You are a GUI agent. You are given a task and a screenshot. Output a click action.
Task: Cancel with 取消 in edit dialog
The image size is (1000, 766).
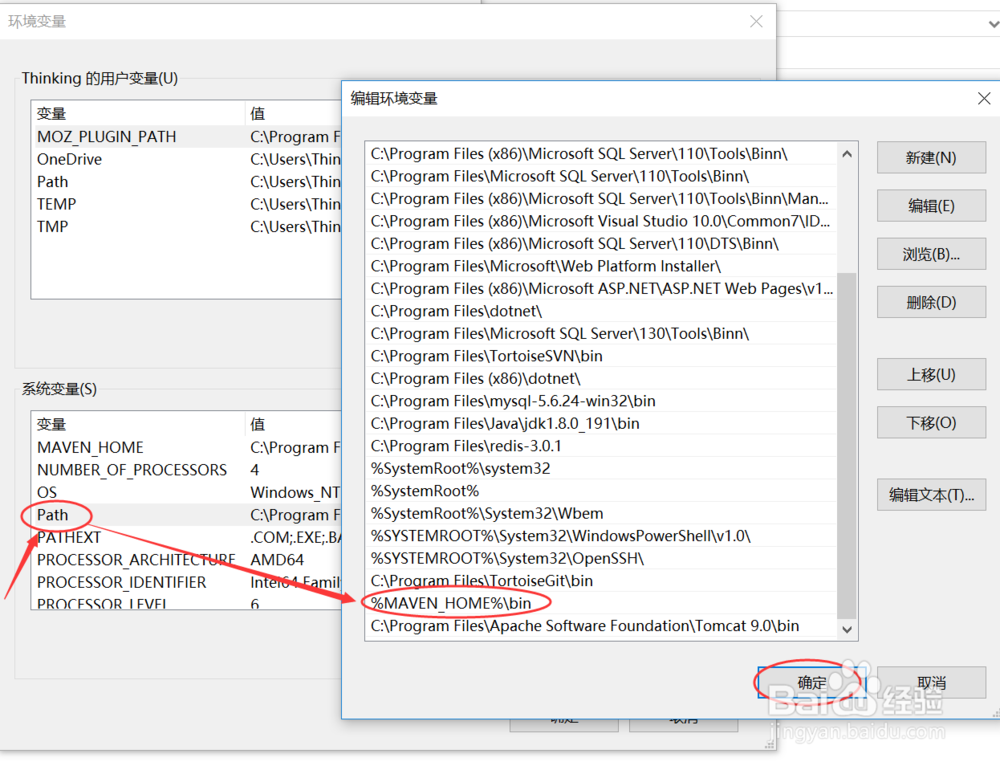coord(931,682)
